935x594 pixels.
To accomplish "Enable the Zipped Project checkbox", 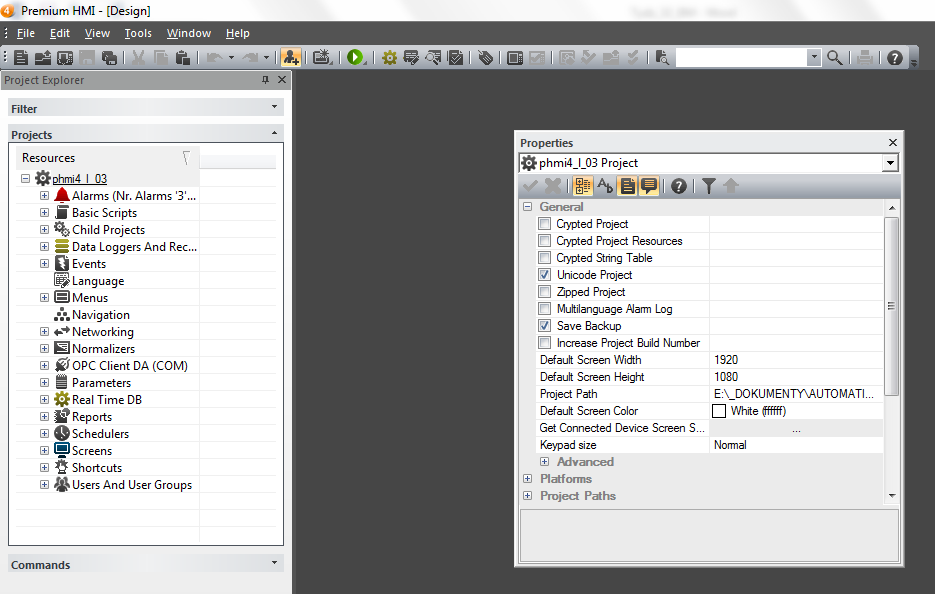I will [x=544, y=292].
